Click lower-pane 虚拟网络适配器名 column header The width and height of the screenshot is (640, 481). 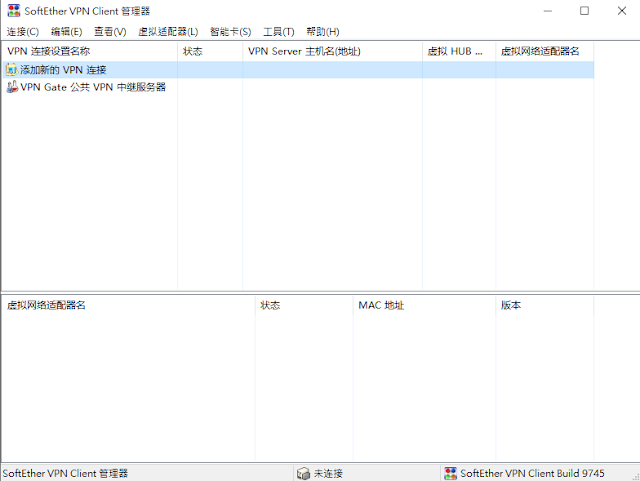pyautogui.click(x=128, y=305)
